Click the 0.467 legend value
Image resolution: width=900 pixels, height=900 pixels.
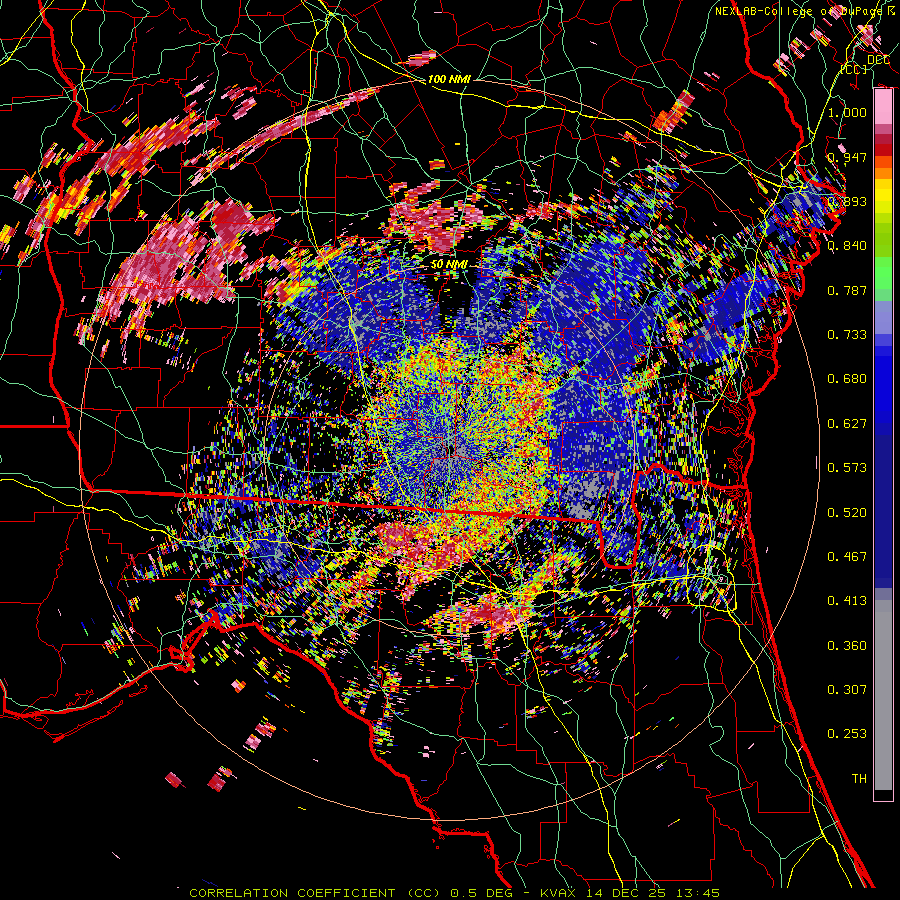847,557
